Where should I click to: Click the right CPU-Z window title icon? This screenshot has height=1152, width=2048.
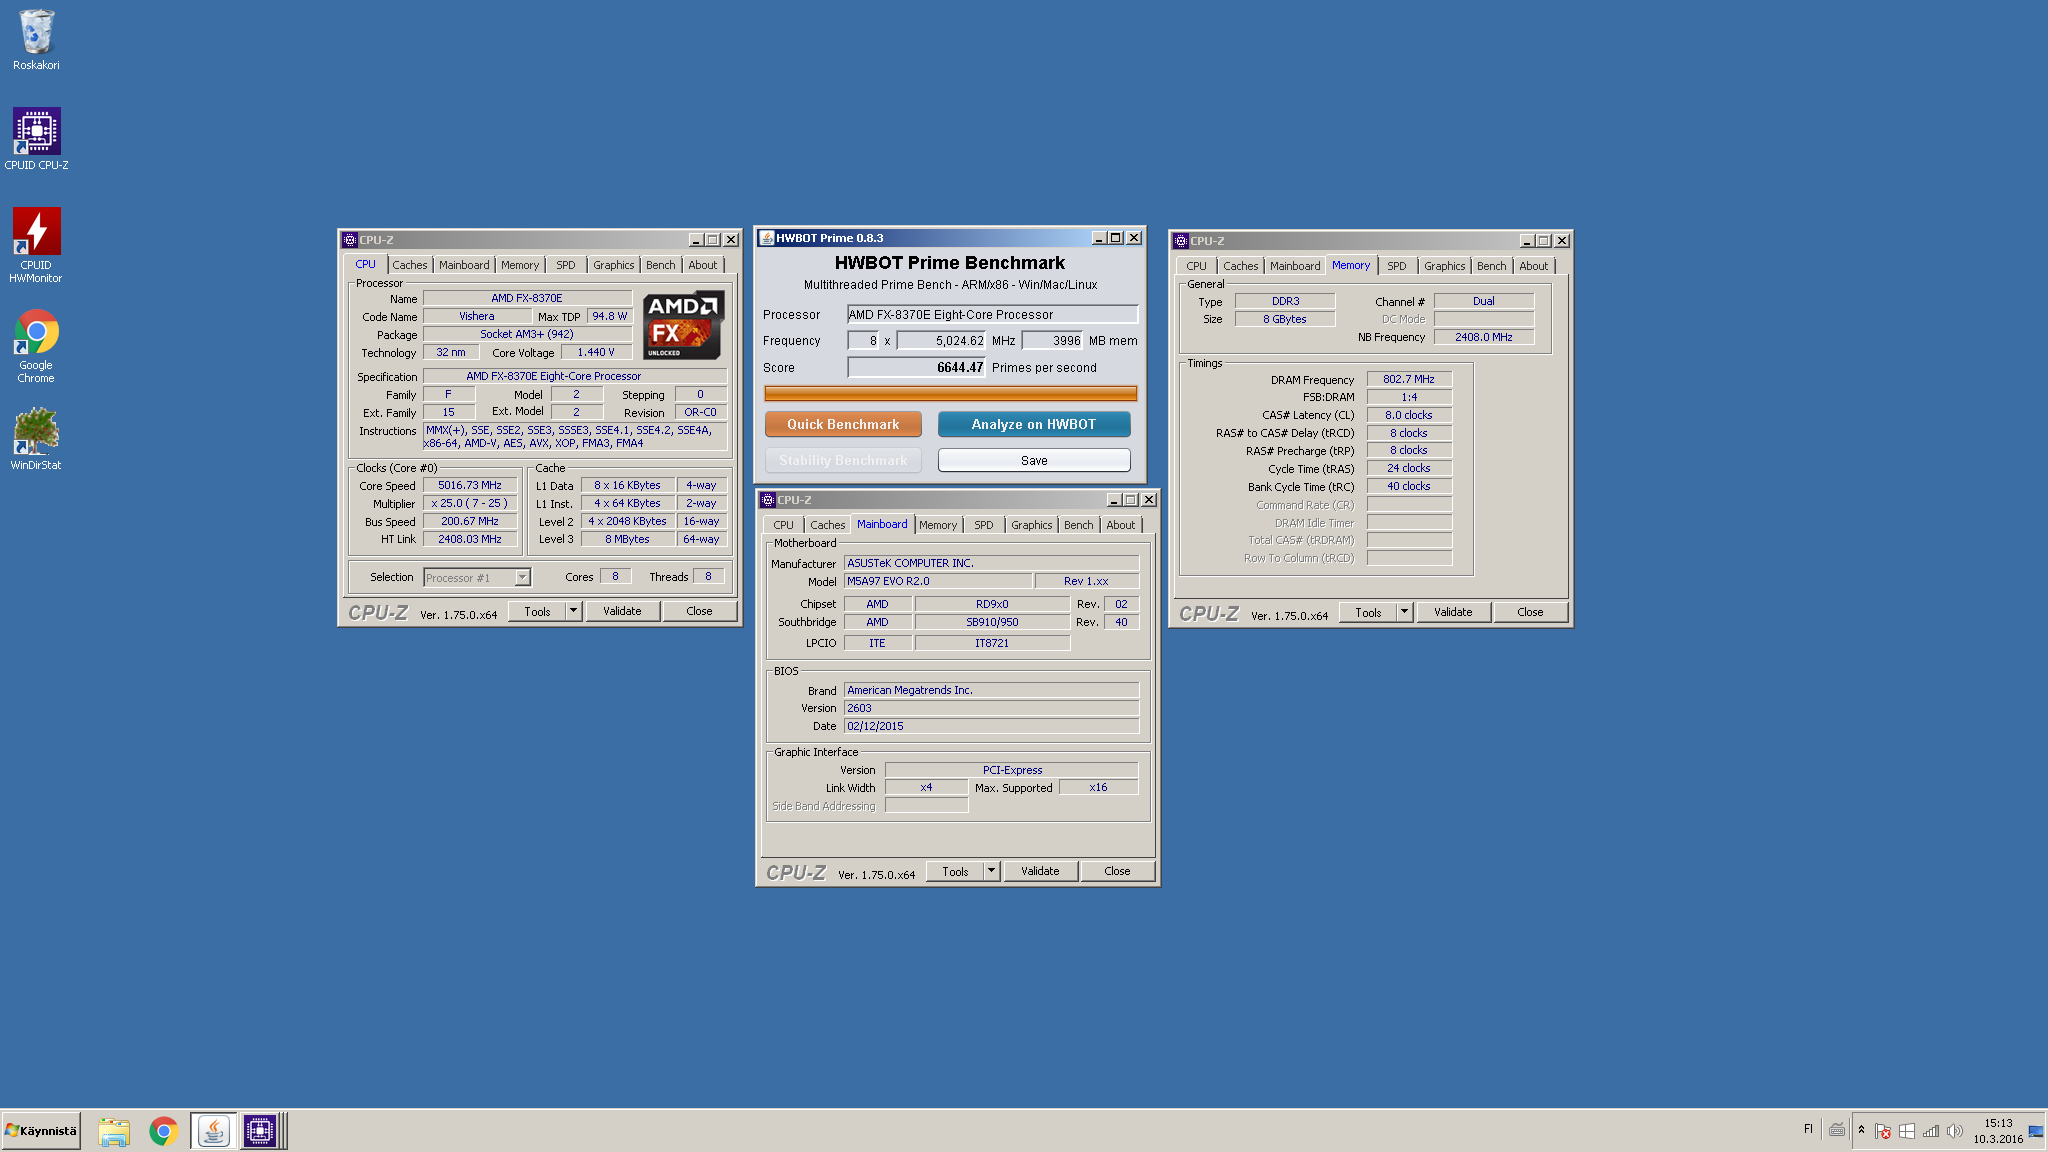[x=1181, y=241]
